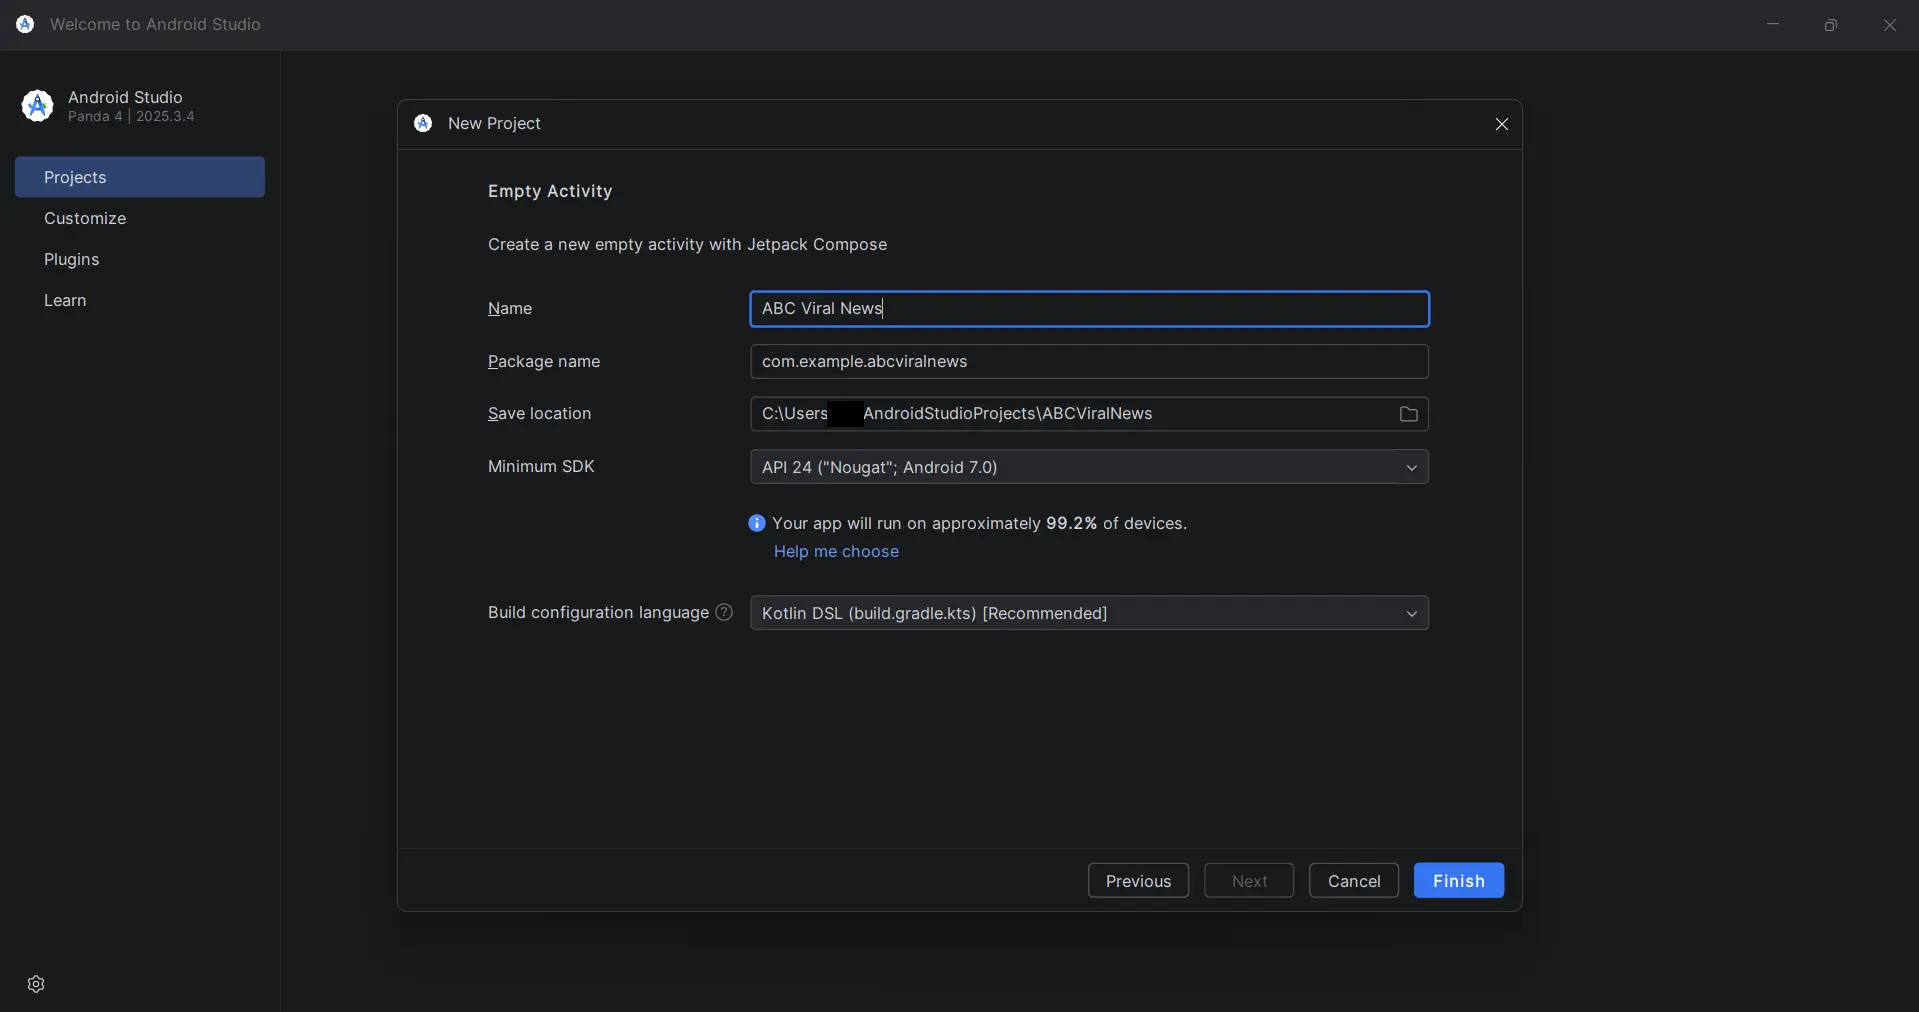Image resolution: width=1919 pixels, height=1012 pixels.
Task: Maximize the Welcome to Android Studio window
Action: pyautogui.click(x=1831, y=25)
